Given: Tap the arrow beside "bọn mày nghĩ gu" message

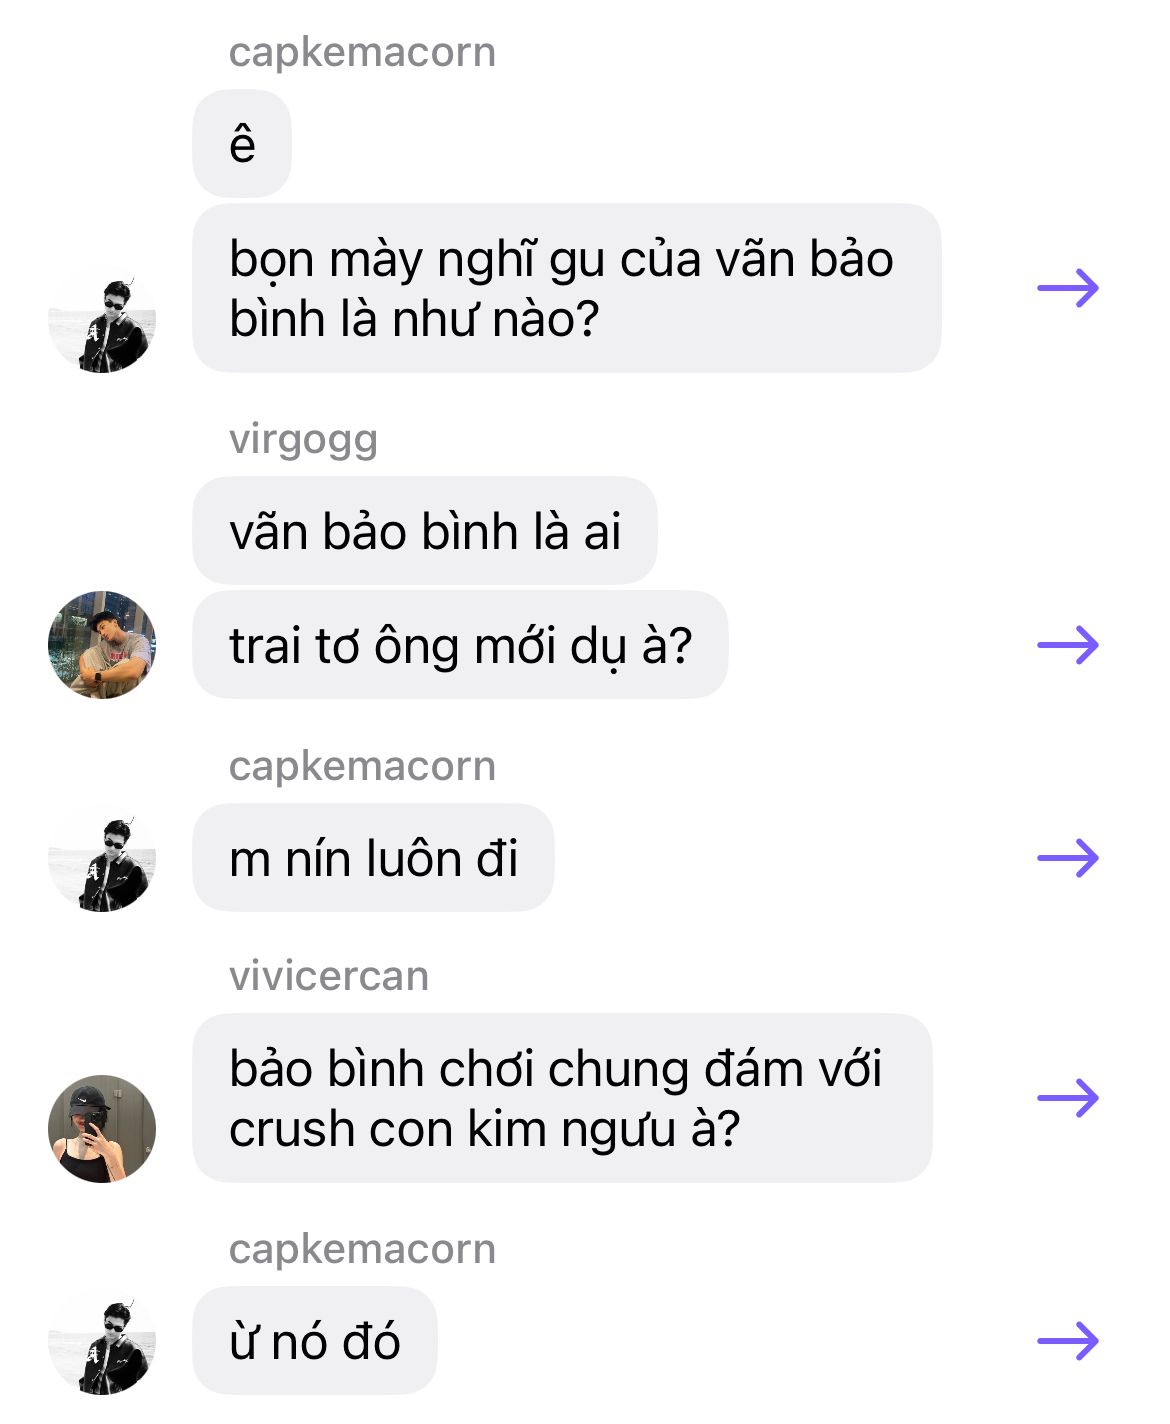Looking at the screenshot, I should 1068,288.
